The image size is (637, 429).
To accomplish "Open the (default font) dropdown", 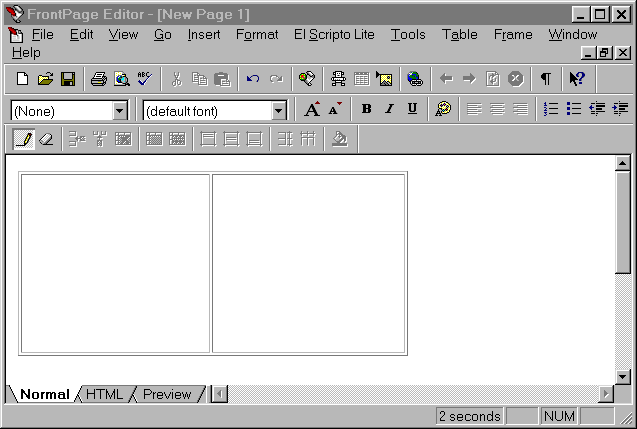I will click(x=279, y=110).
